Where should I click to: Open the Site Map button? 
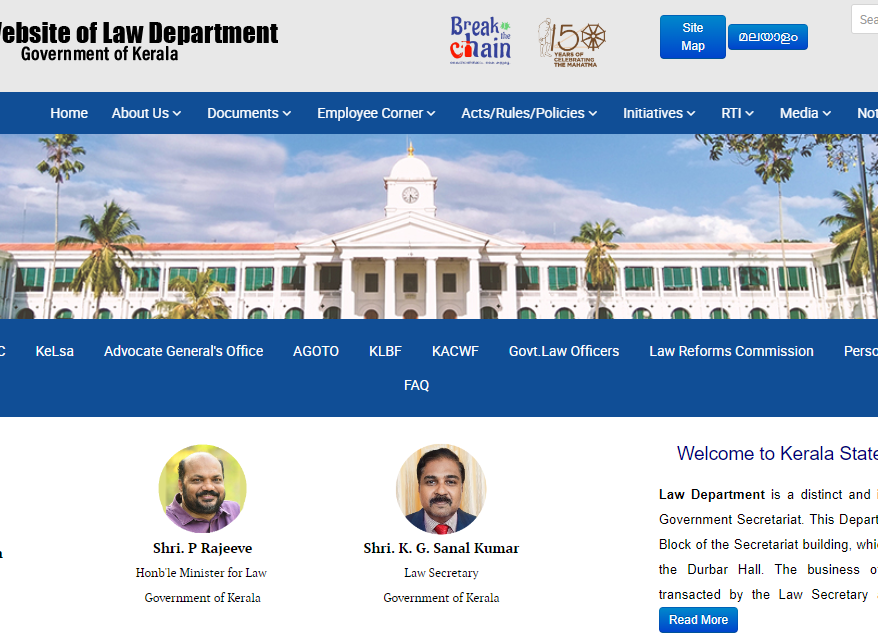coord(692,37)
